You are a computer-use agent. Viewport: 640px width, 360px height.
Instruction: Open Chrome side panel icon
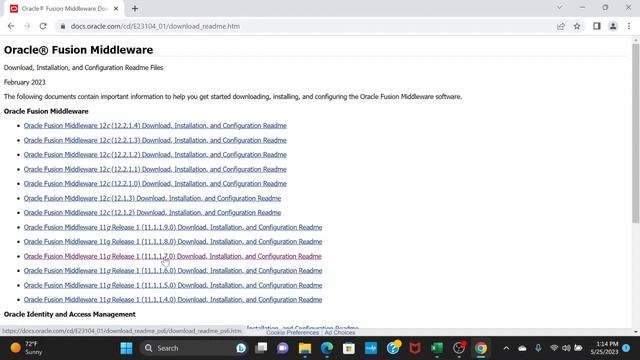[x=597, y=26]
